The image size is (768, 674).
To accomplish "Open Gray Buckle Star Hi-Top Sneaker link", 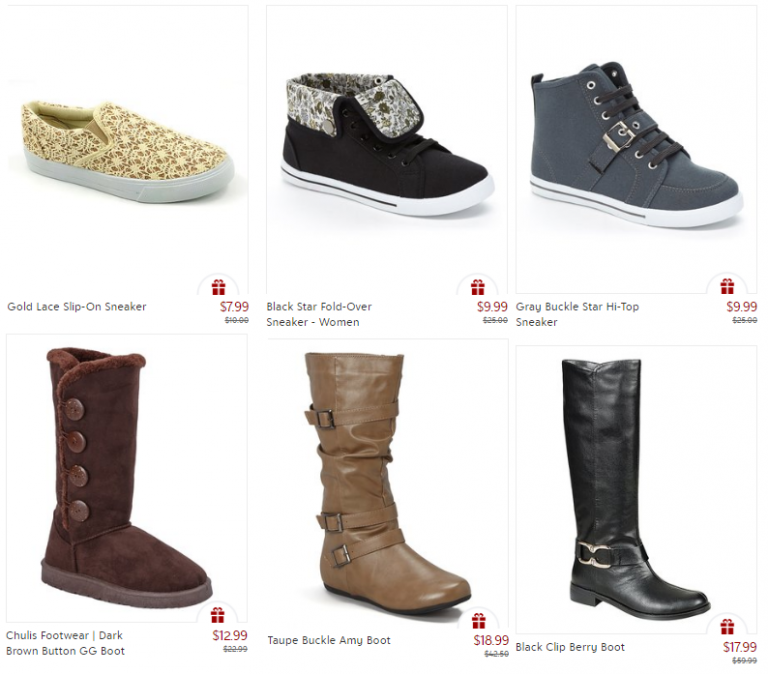I will click(577, 314).
